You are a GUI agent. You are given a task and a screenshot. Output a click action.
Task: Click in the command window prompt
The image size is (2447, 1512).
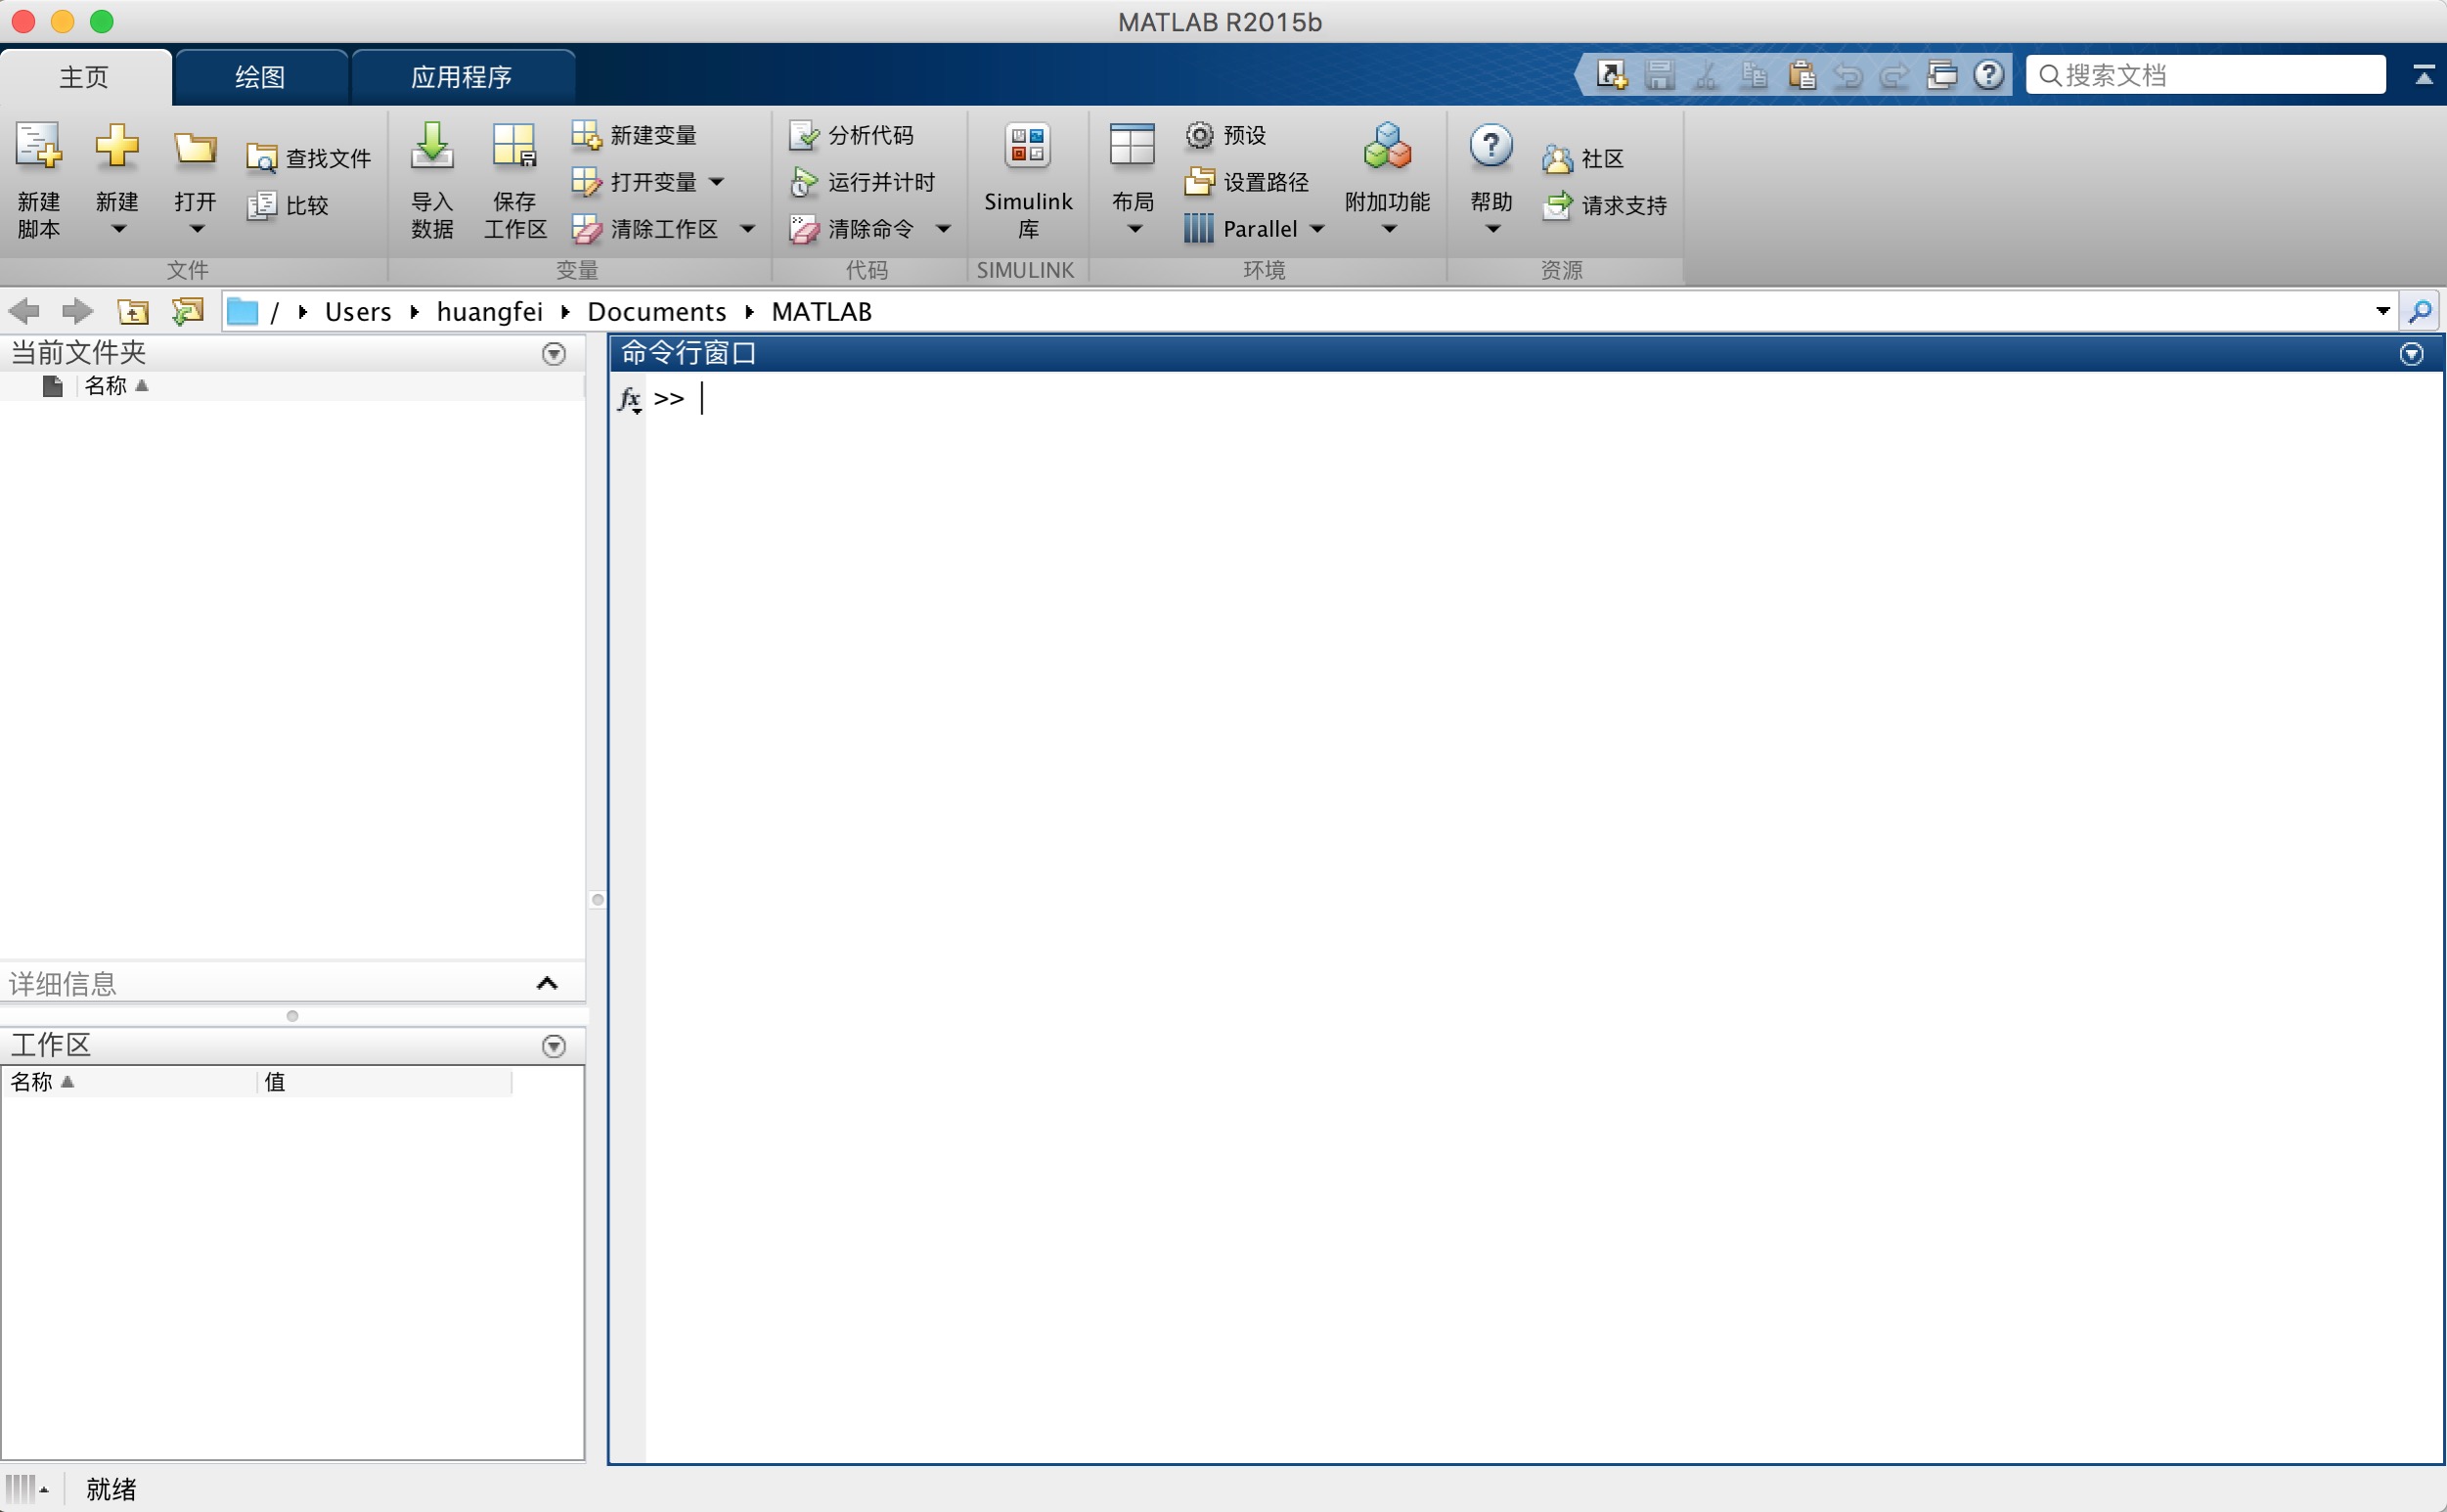point(703,399)
